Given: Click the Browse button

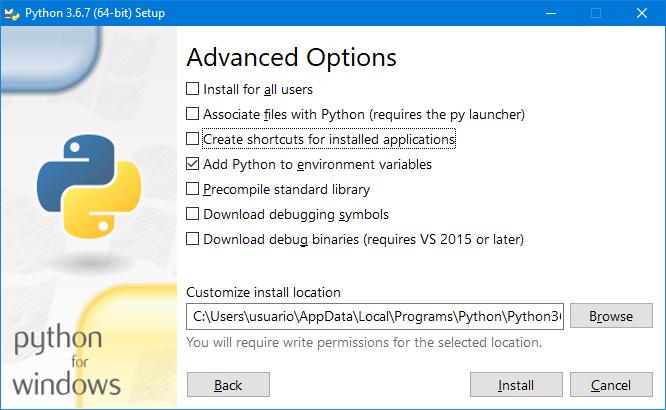Looking at the screenshot, I should (x=611, y=316).
